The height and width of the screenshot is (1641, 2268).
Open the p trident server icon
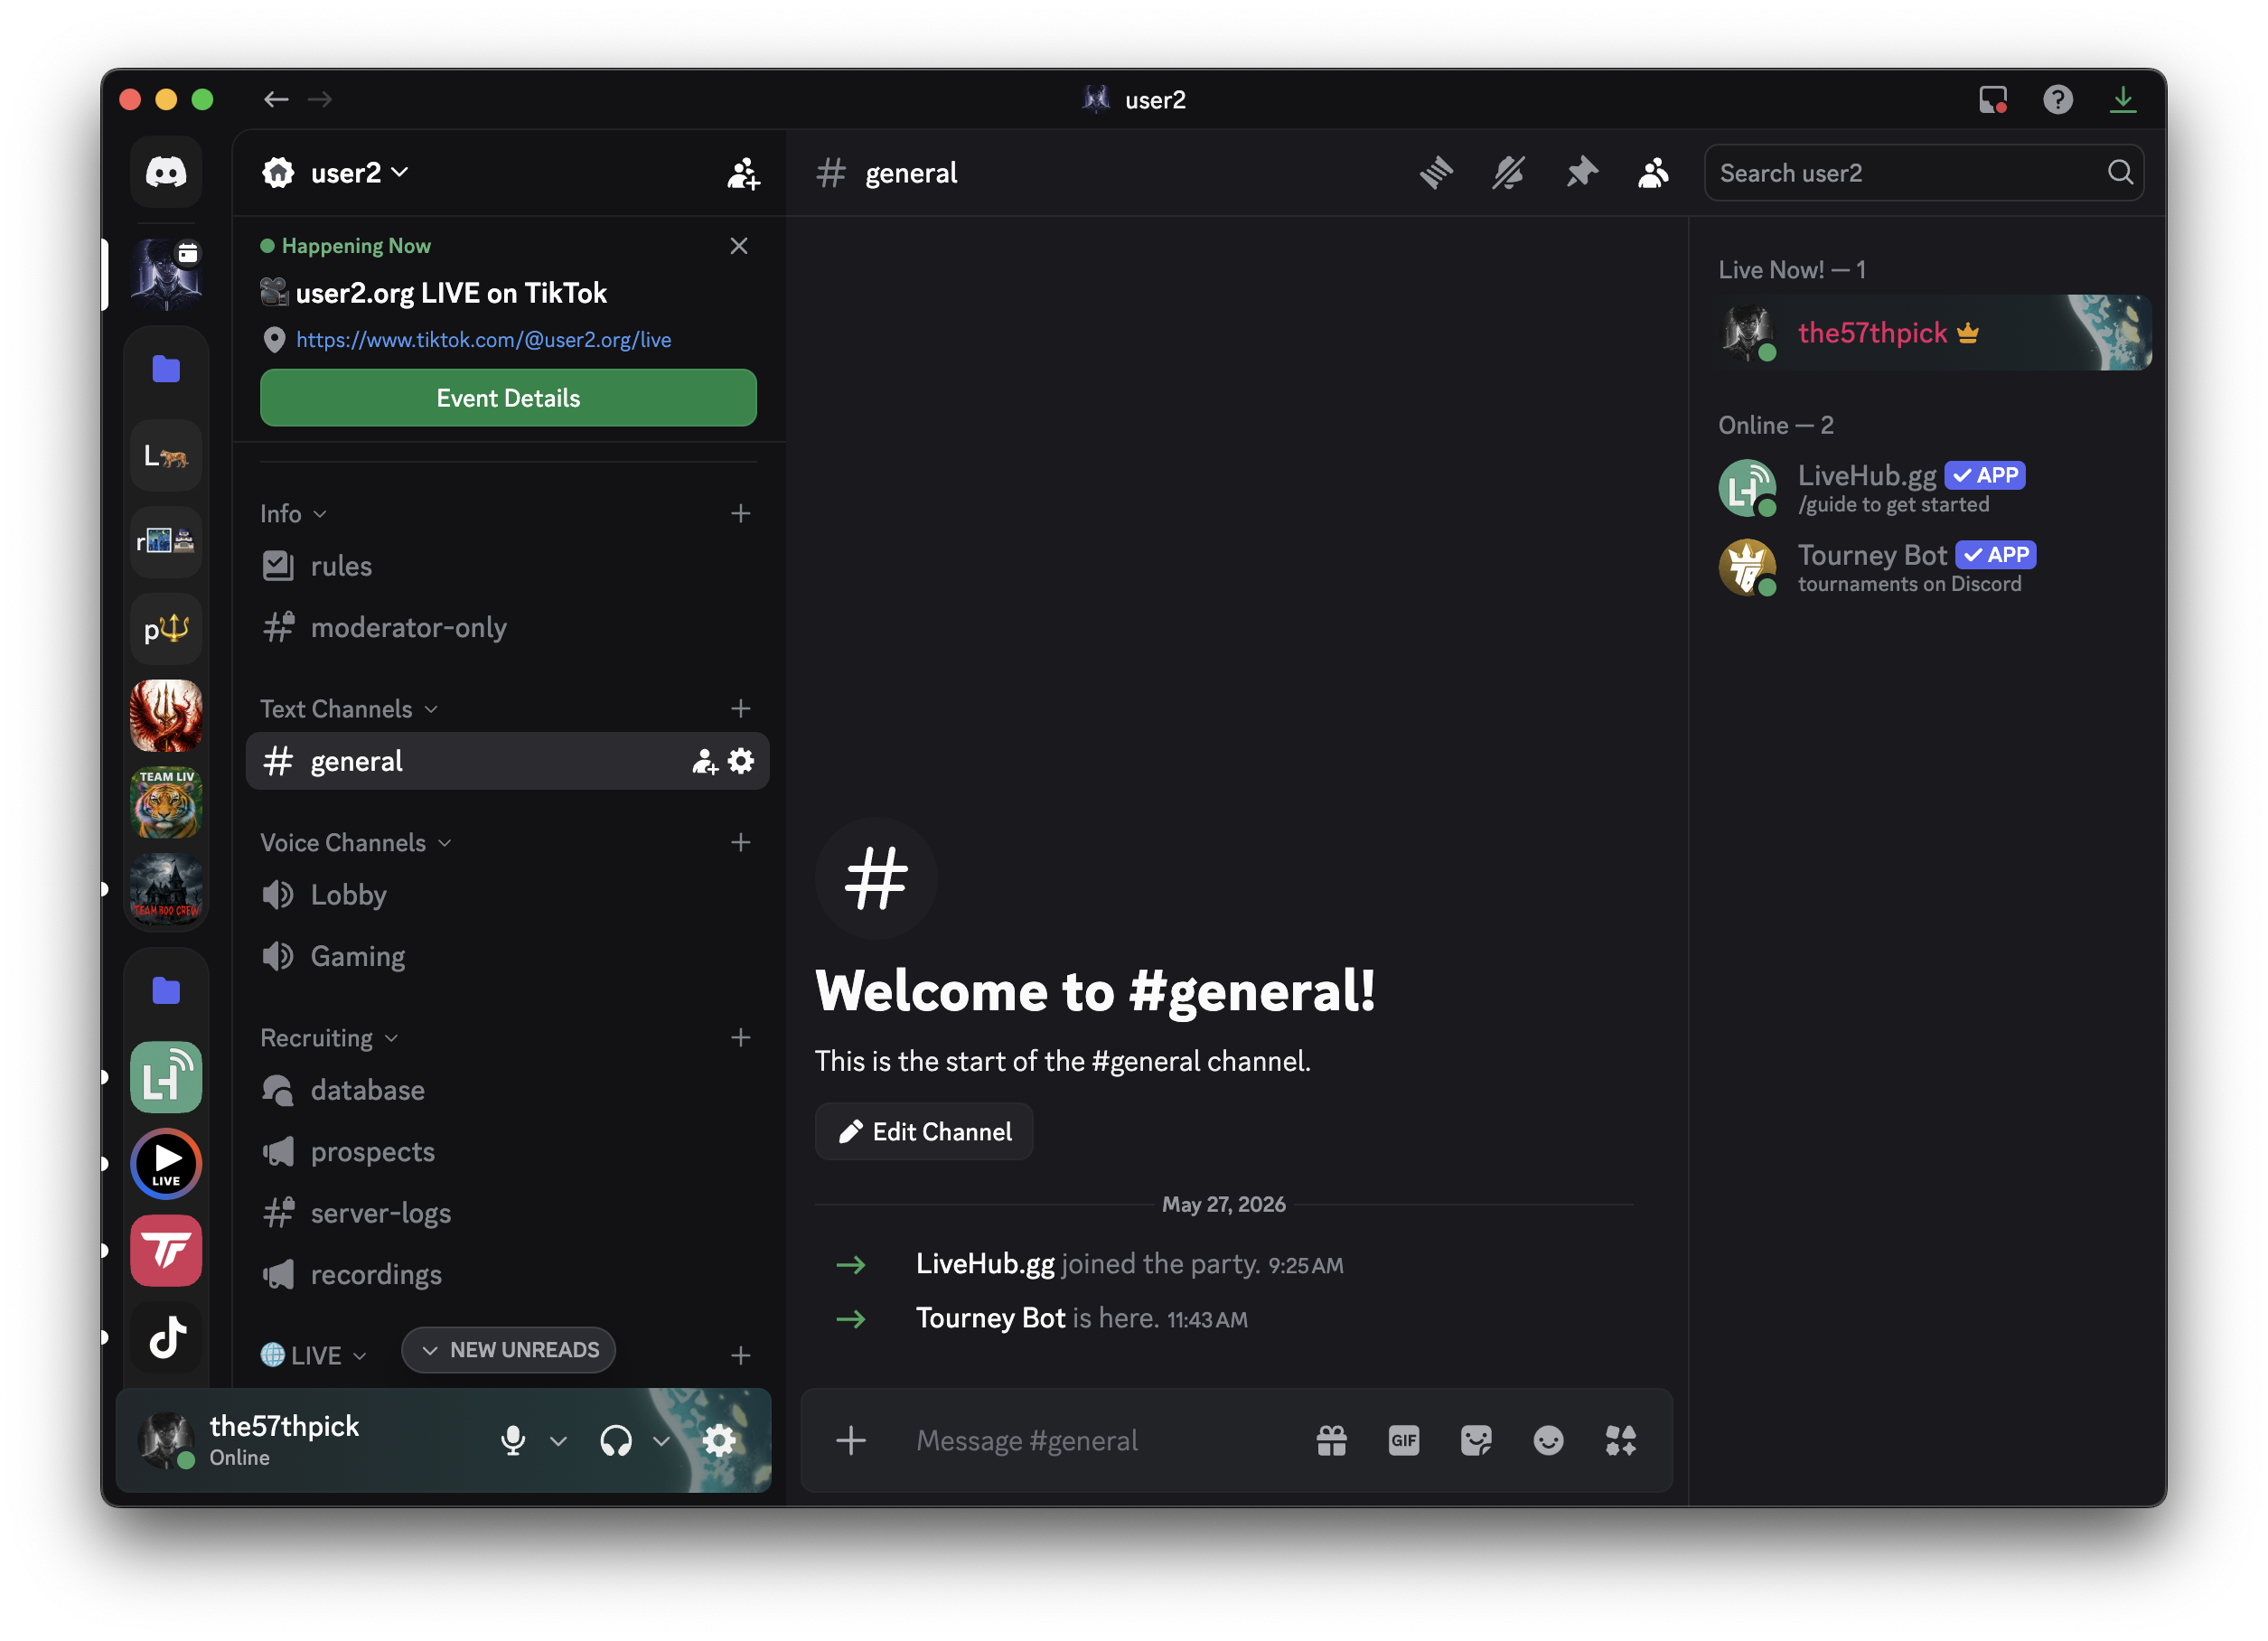coord(166,629)
